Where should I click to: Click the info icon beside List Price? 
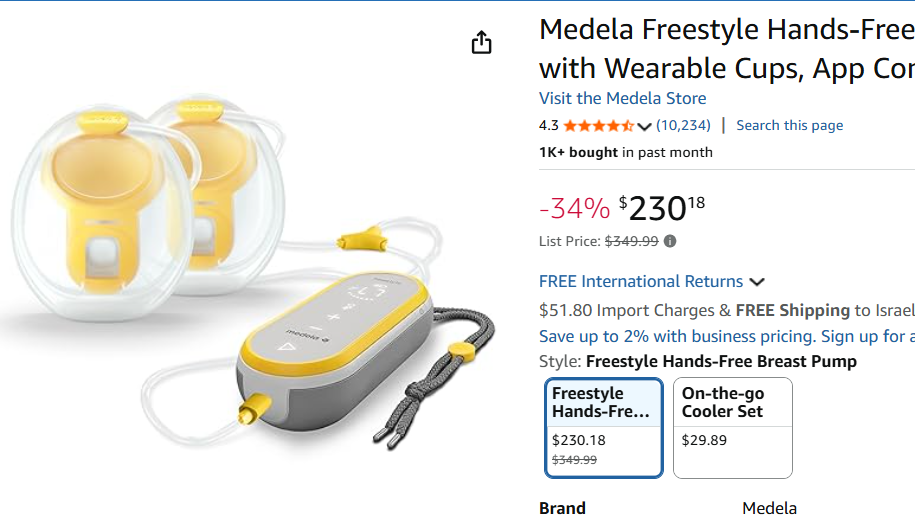(x=670, y=241)
